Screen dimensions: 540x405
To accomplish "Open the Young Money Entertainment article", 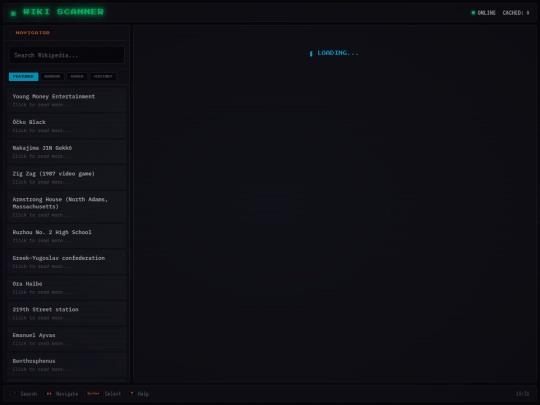I will [67, 100].
